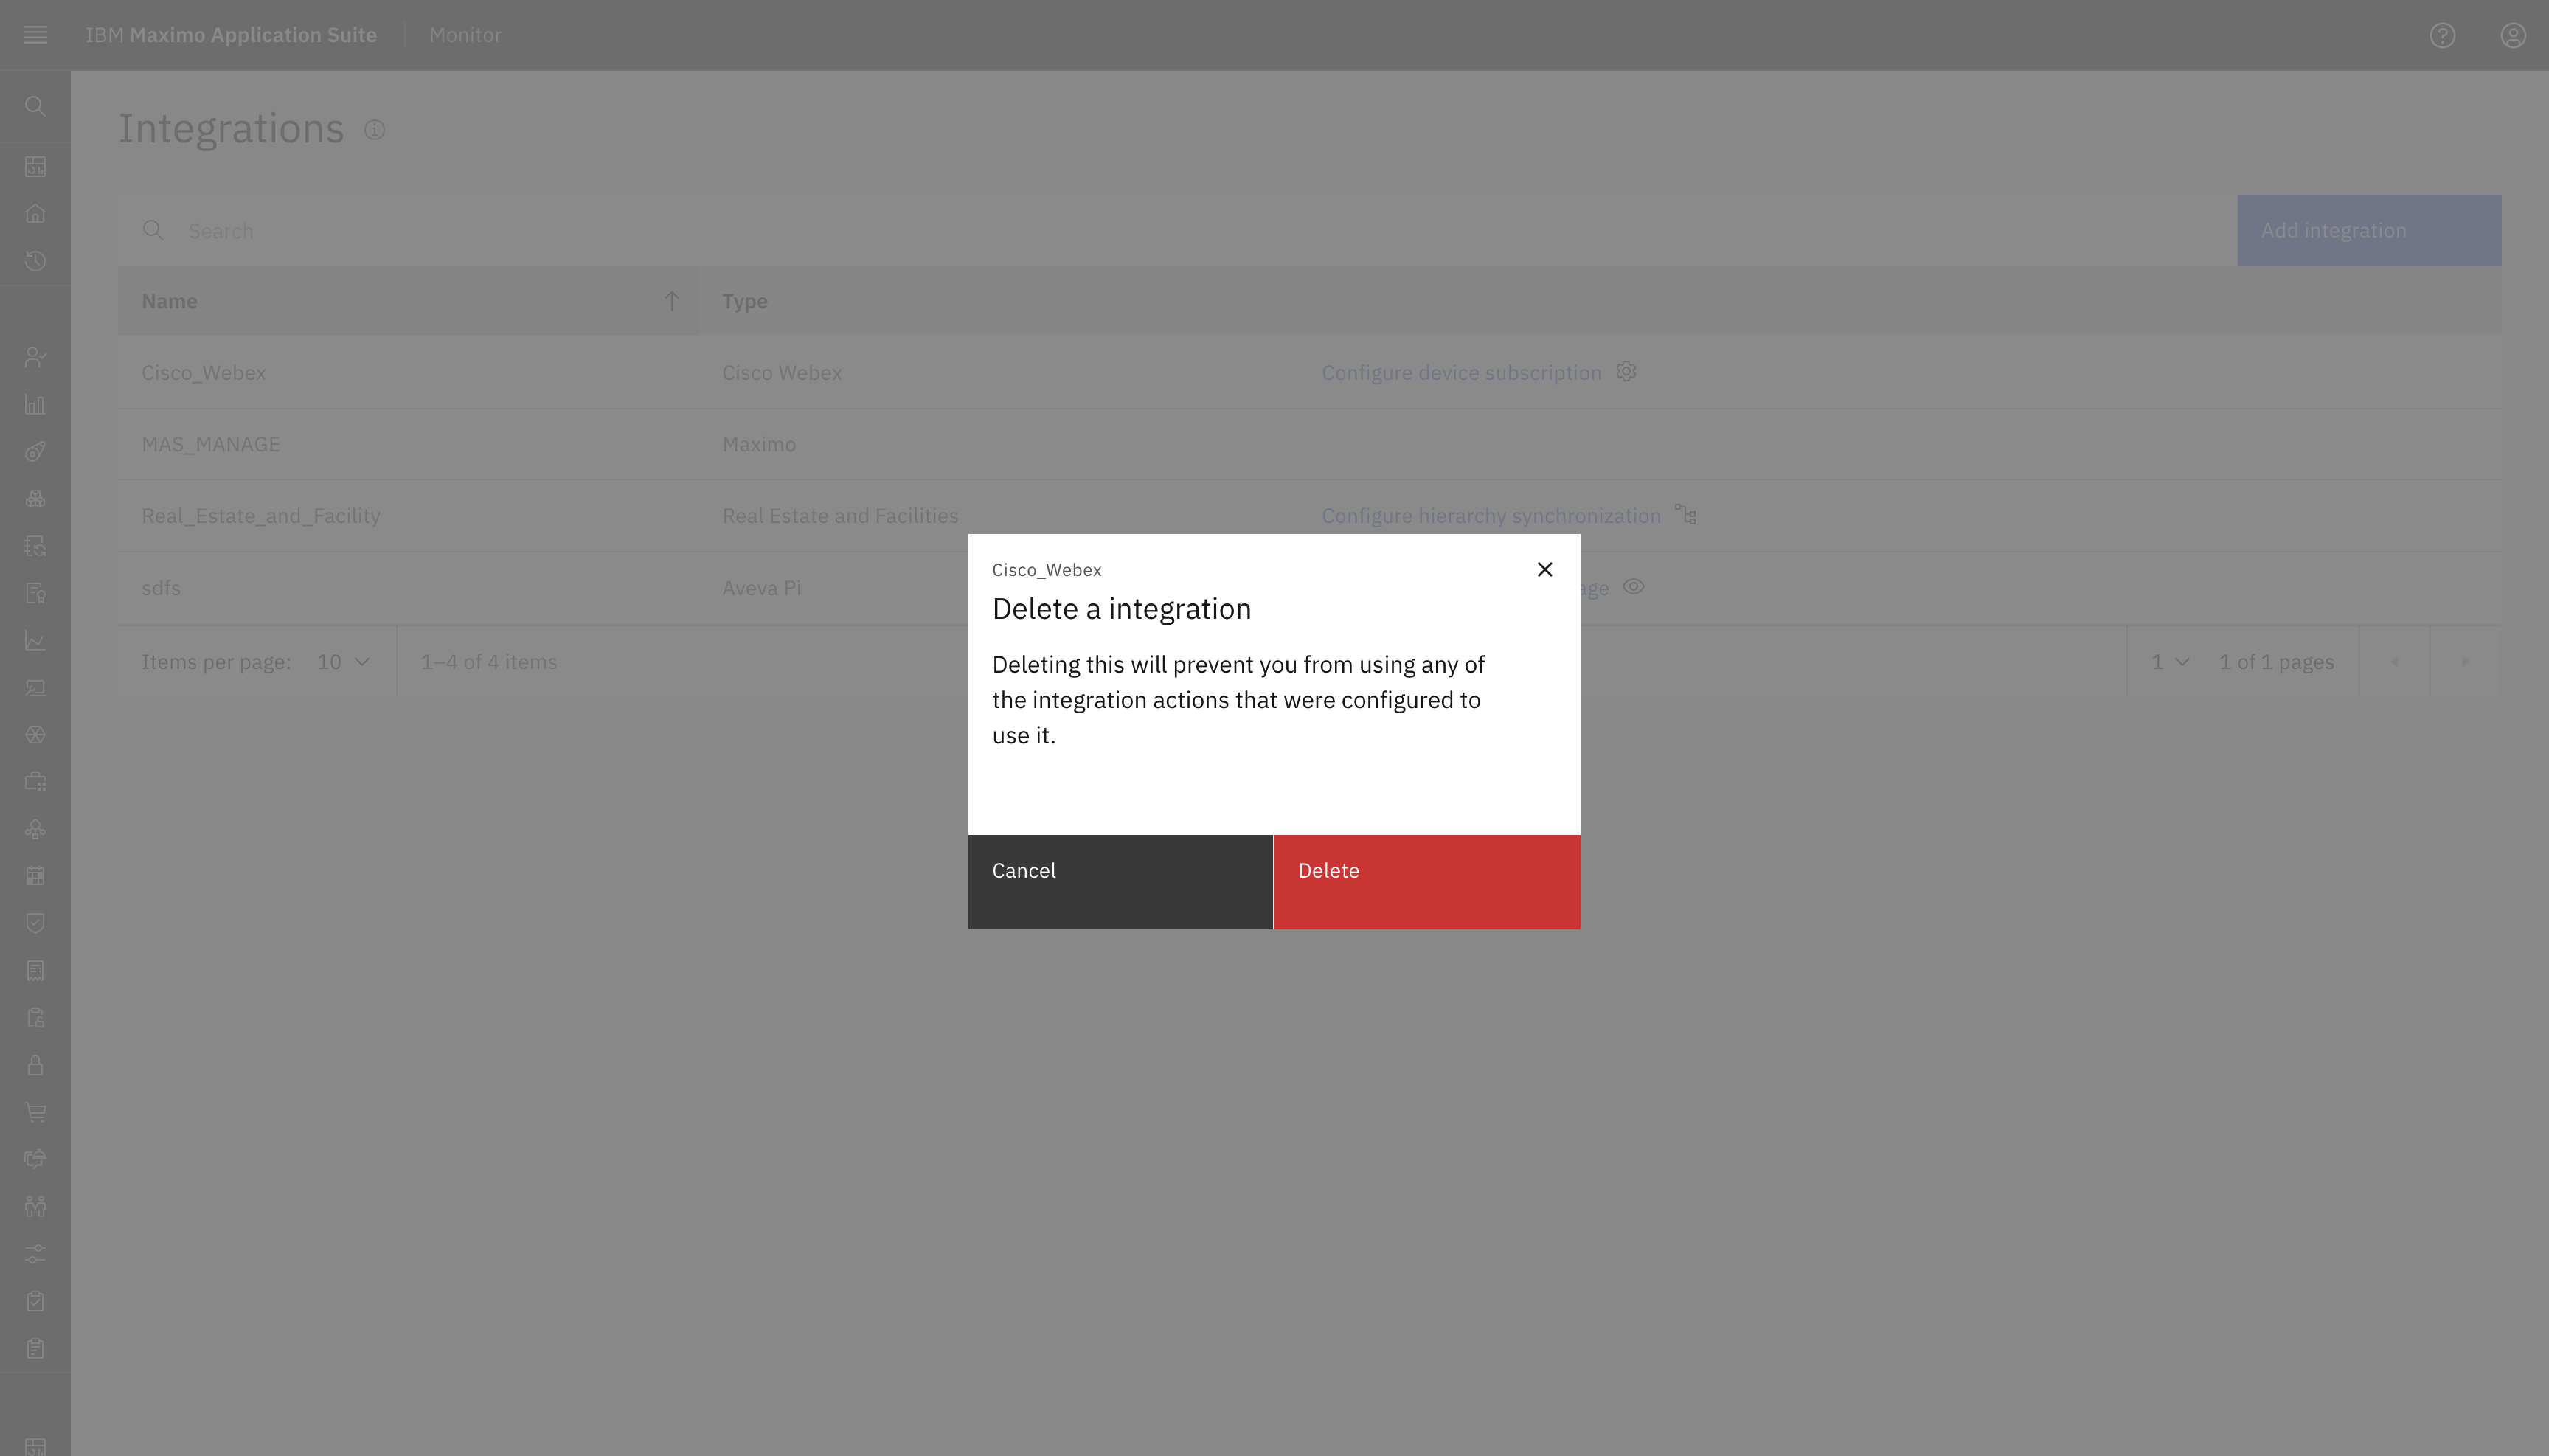Click the eye icon in sdfs row
This screenshot has width=2549, height=1456.
tap(1633, 587)
